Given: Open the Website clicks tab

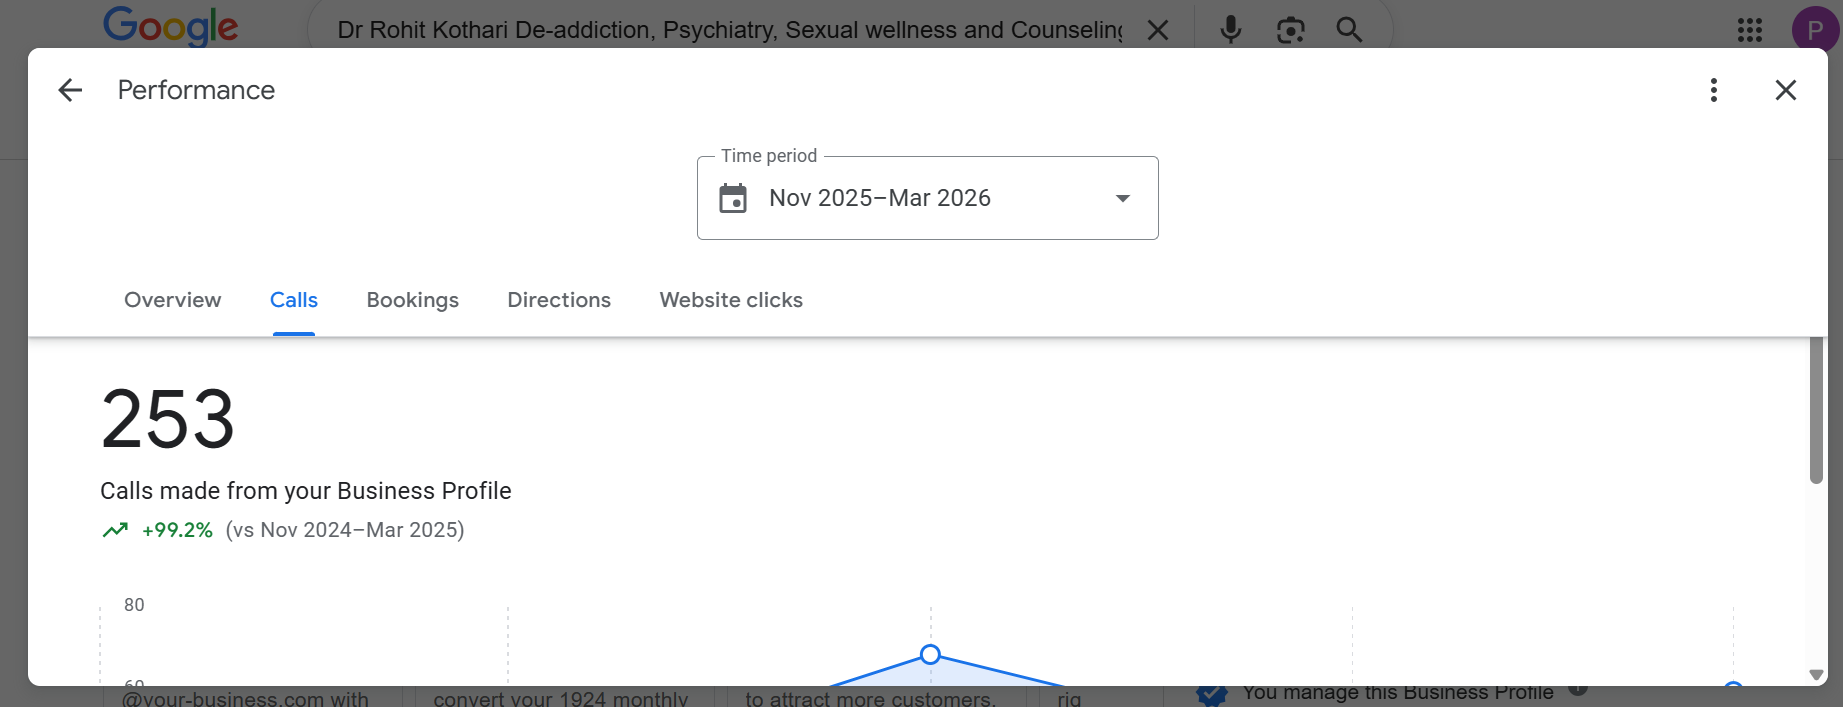Looking at the screenshot, I should pos(731,300).
